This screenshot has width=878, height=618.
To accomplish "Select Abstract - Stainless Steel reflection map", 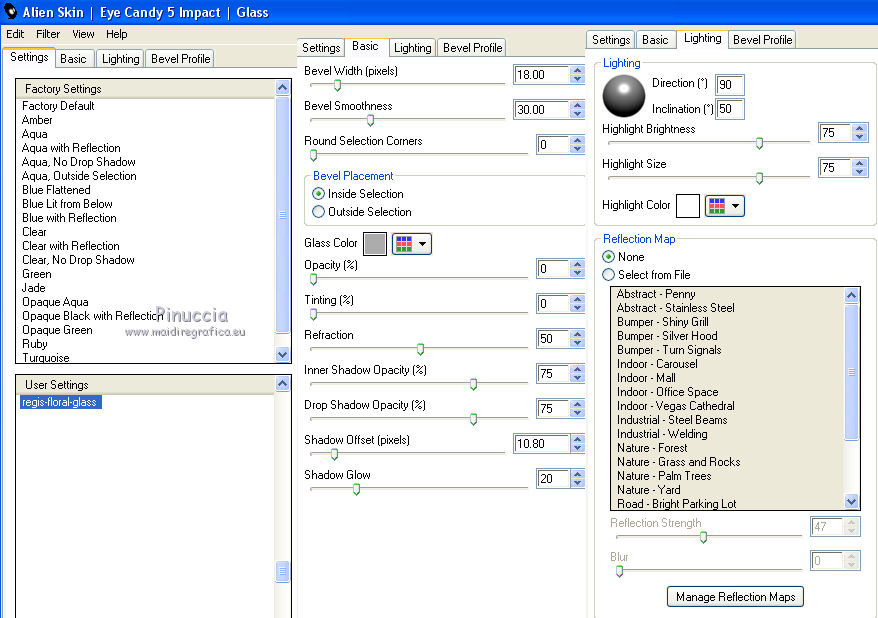I will [675, 308].
